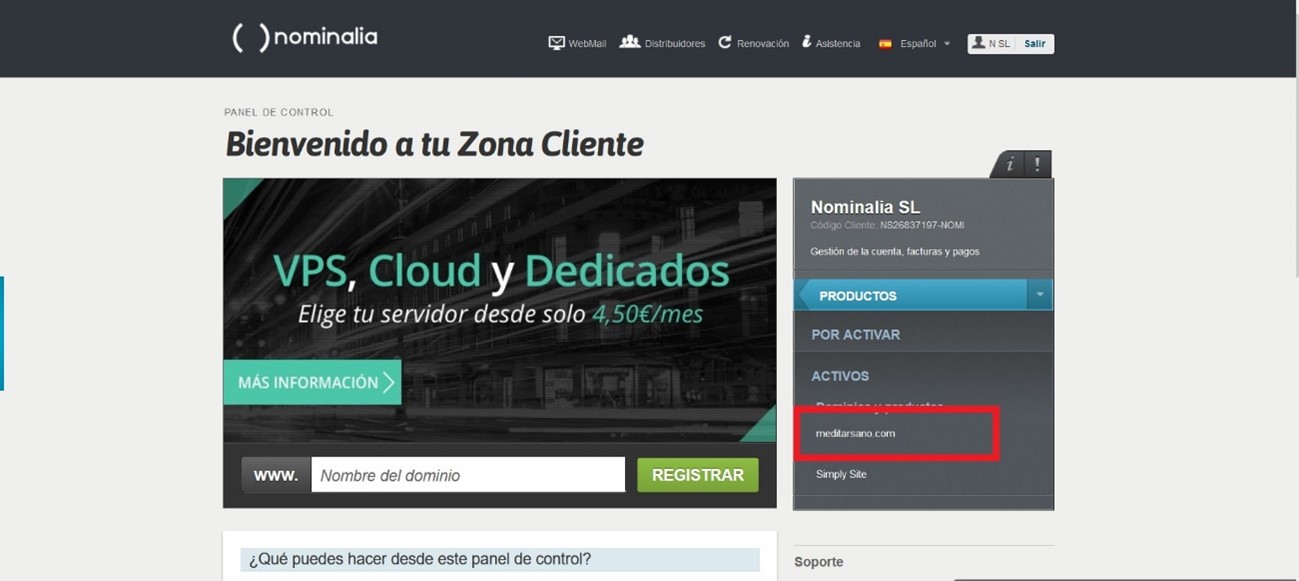This screenshot has height=581, width=1299.
Task: Expand the Español language dropdown arrow
Action: click(x=947, y=44)
